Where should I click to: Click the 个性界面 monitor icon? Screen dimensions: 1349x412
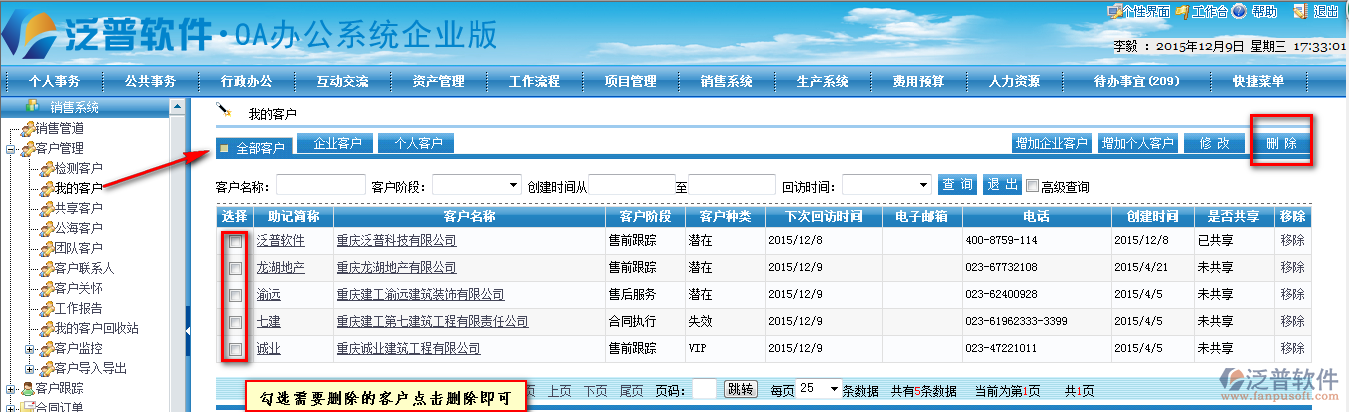1114,11
